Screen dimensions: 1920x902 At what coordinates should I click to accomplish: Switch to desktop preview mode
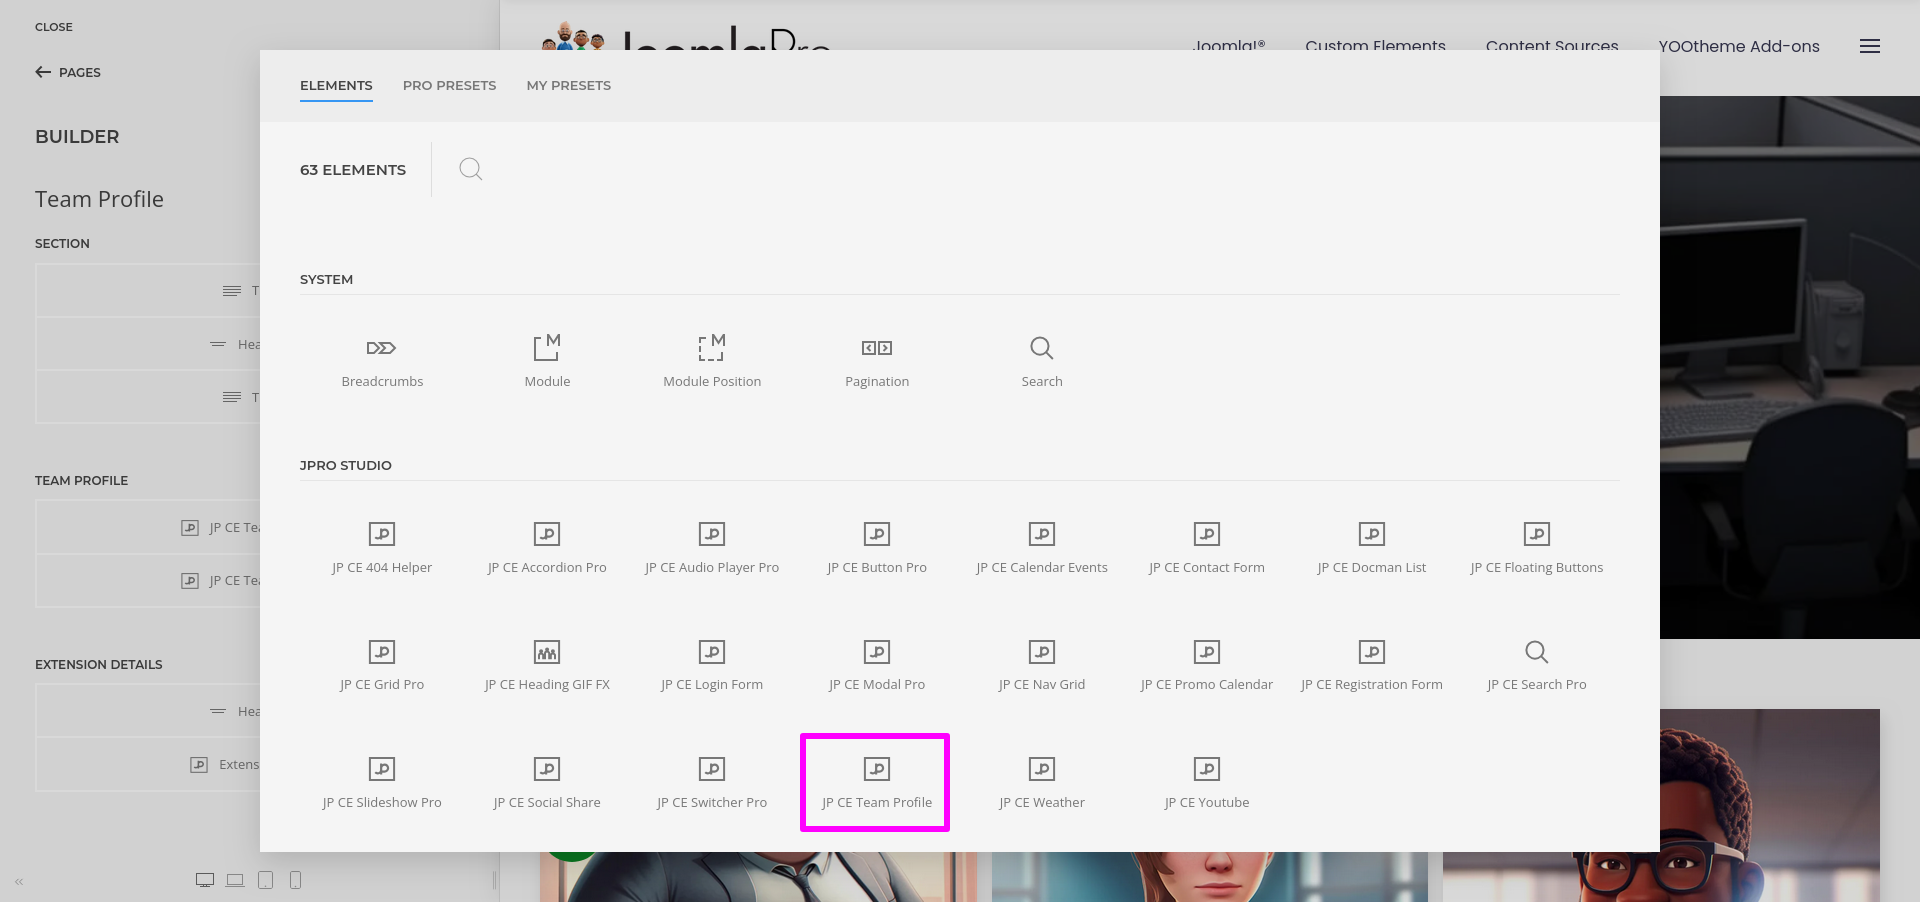(x=205, y=880)
